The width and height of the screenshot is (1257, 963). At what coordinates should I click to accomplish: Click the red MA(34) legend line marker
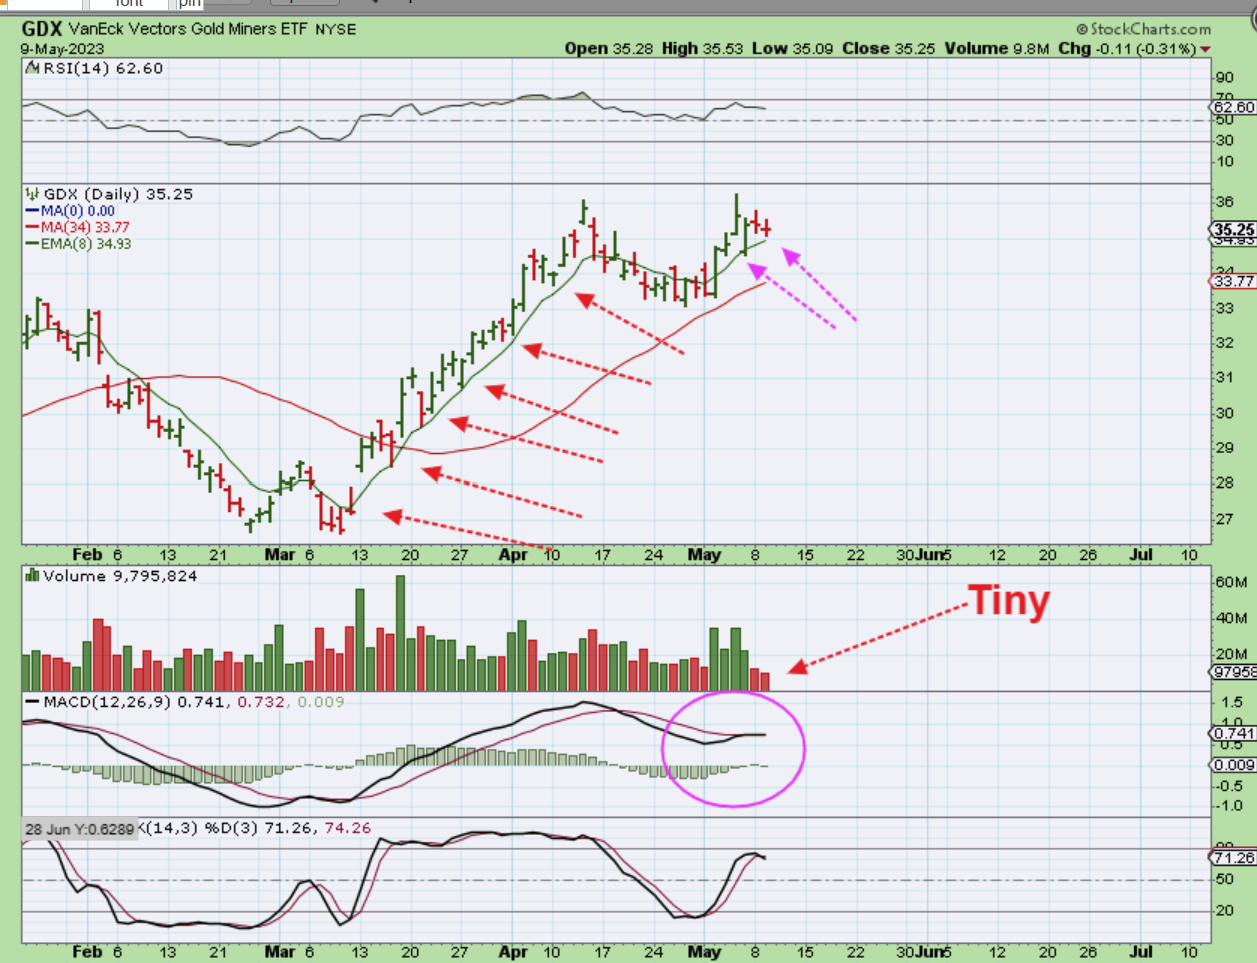pyautogui.click(x=32, y=227)
